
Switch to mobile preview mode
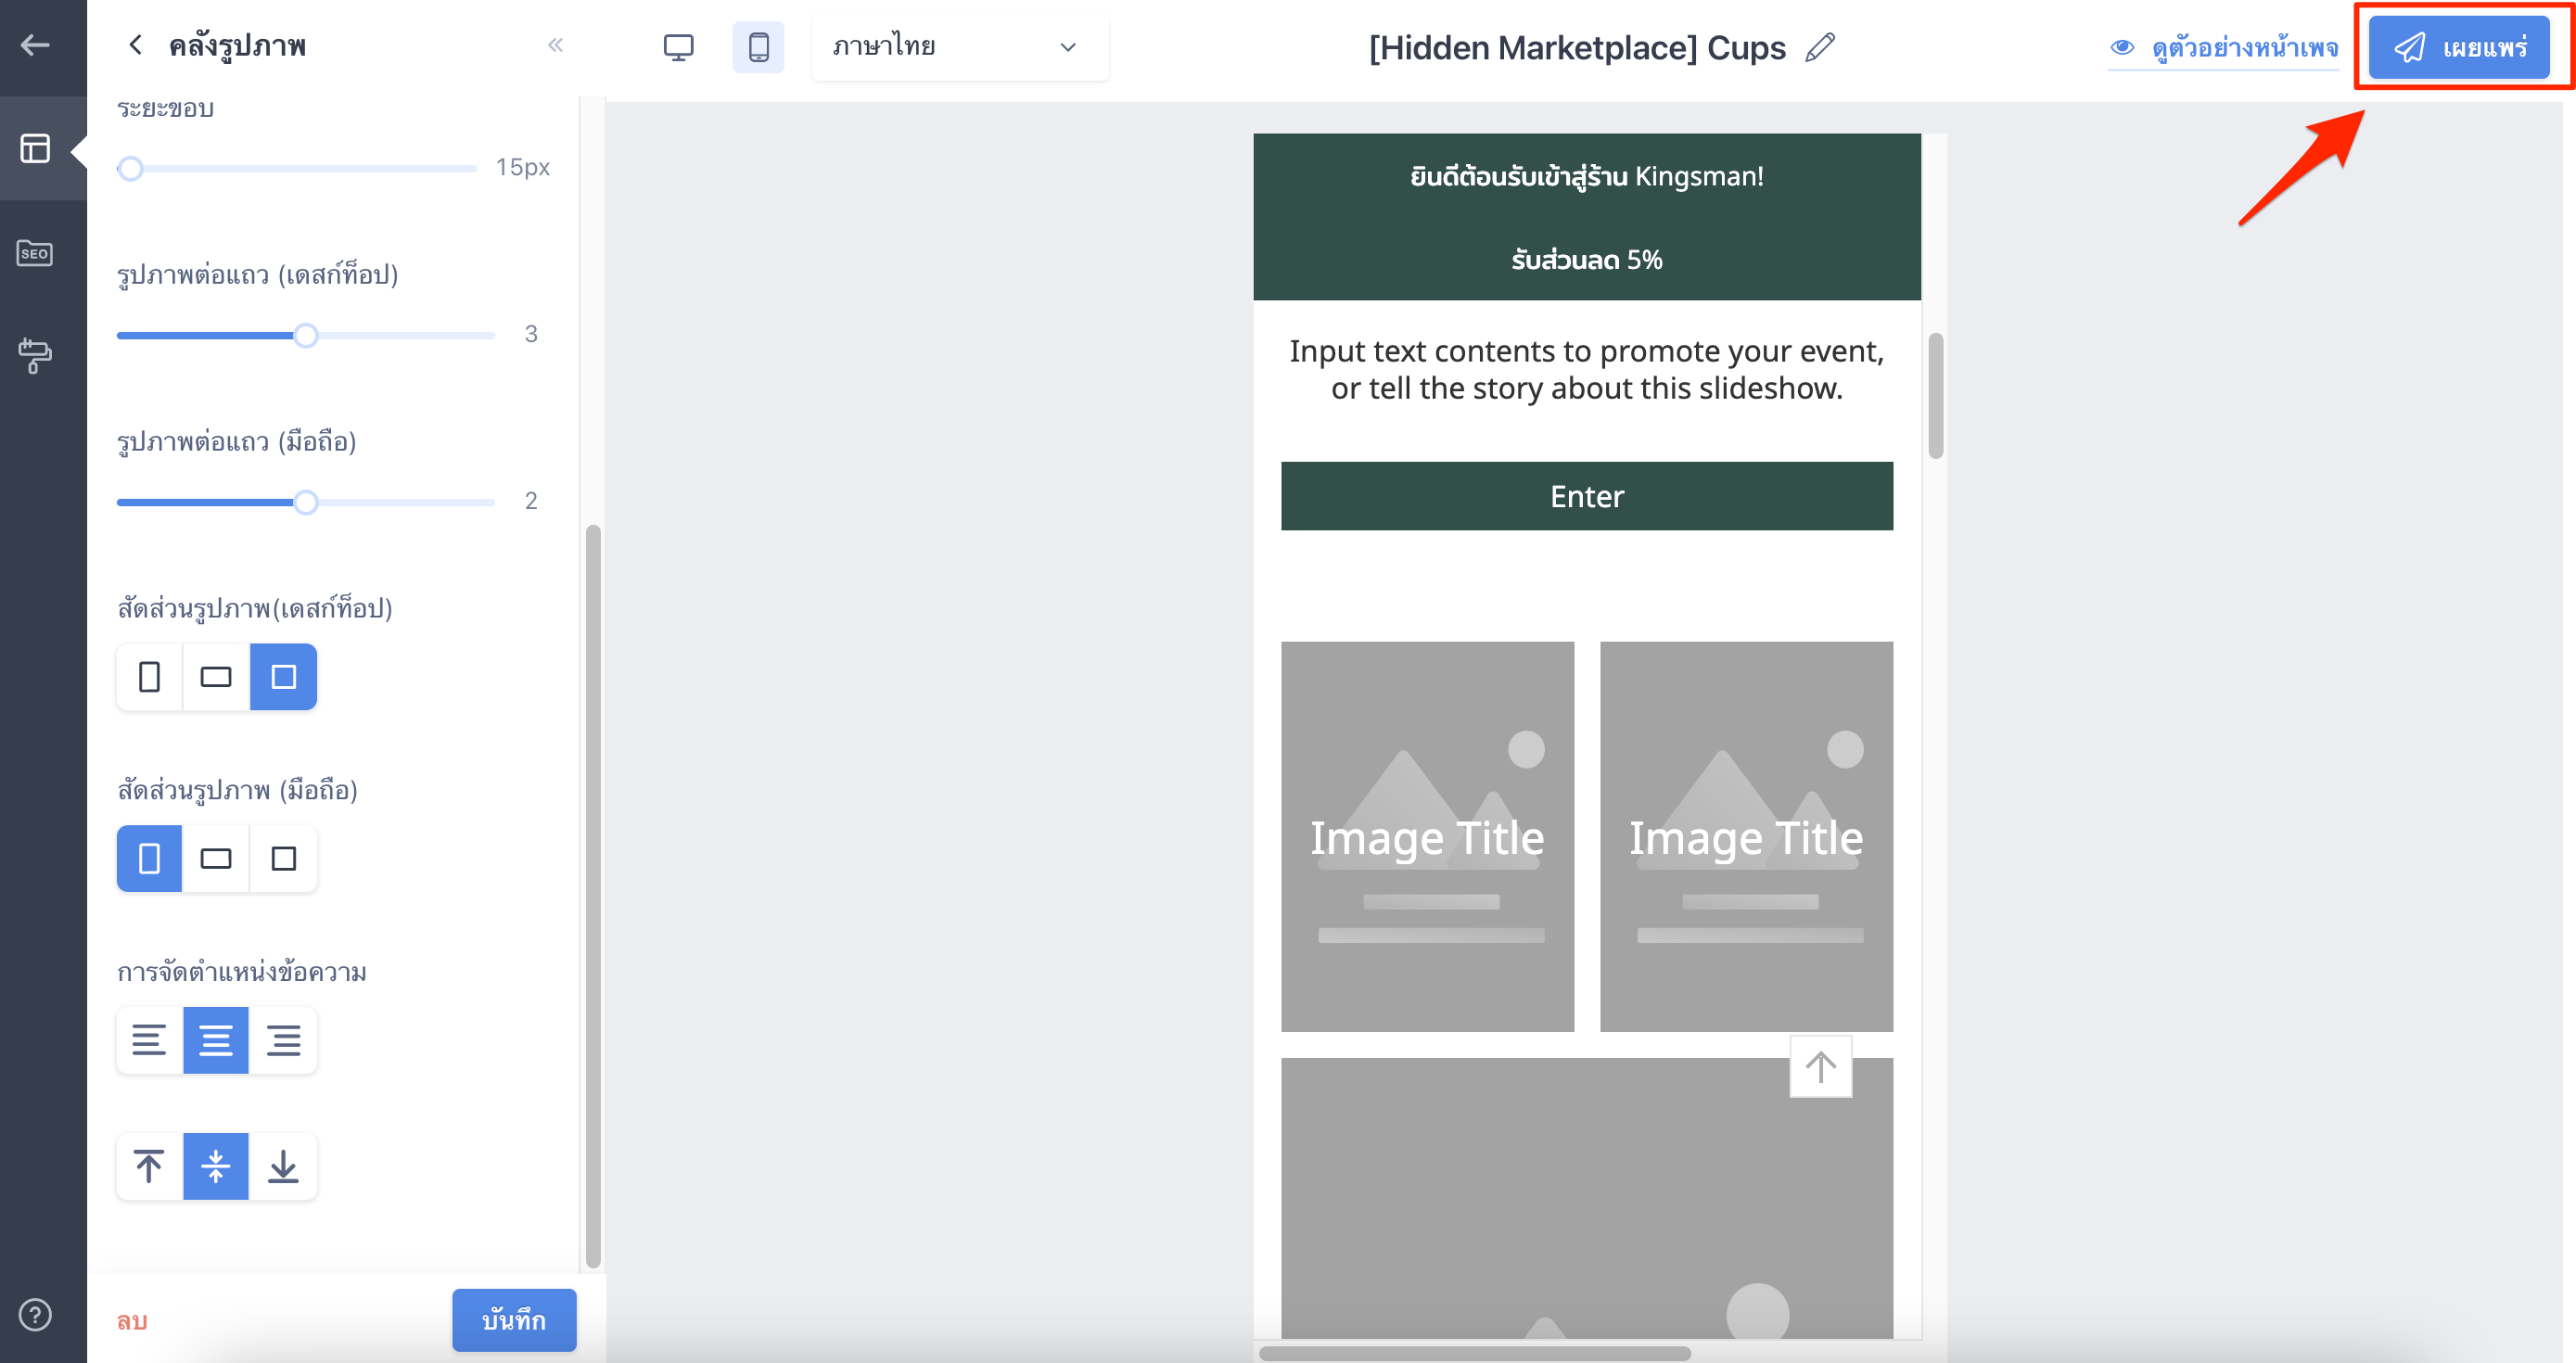click(758, 47)
